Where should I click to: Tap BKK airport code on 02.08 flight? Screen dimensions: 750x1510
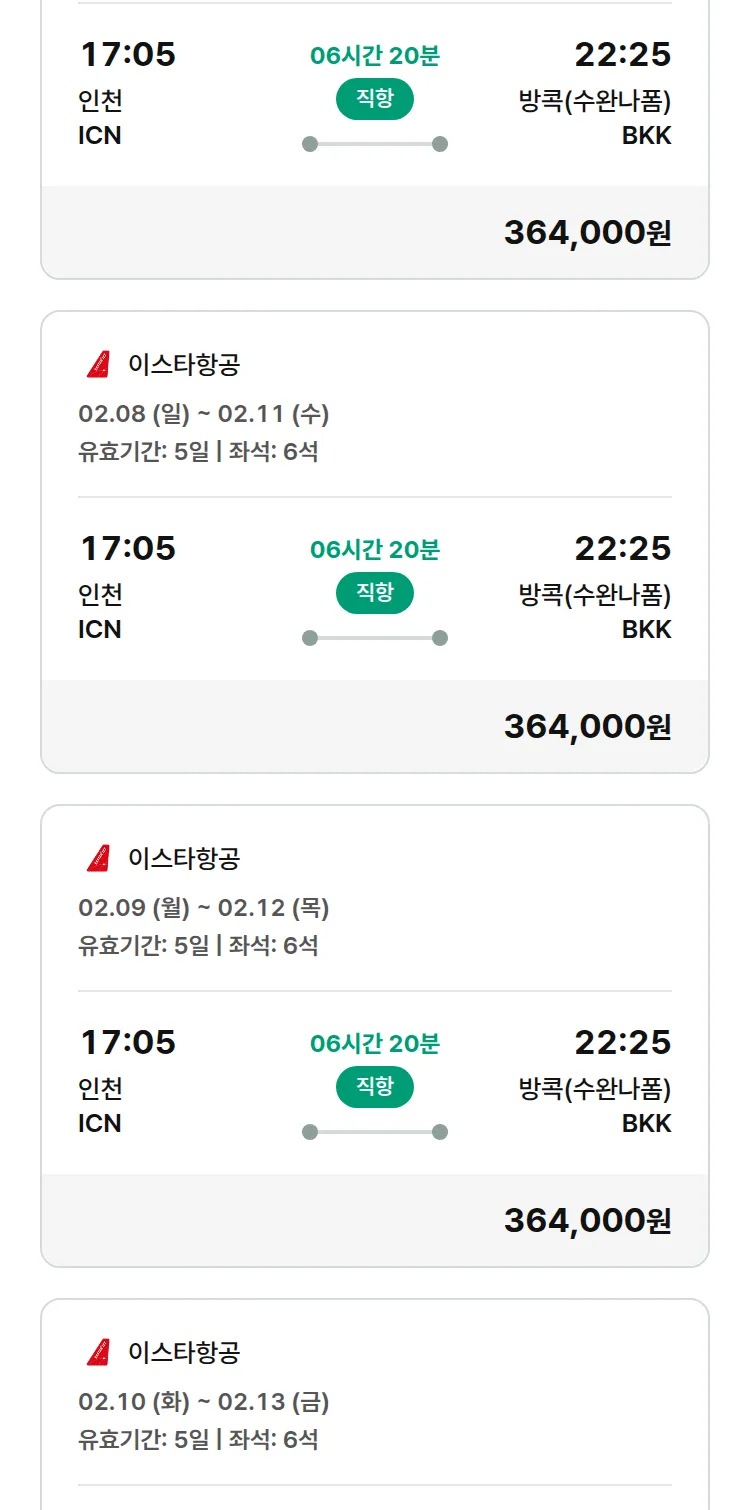[x=646, y=630]
